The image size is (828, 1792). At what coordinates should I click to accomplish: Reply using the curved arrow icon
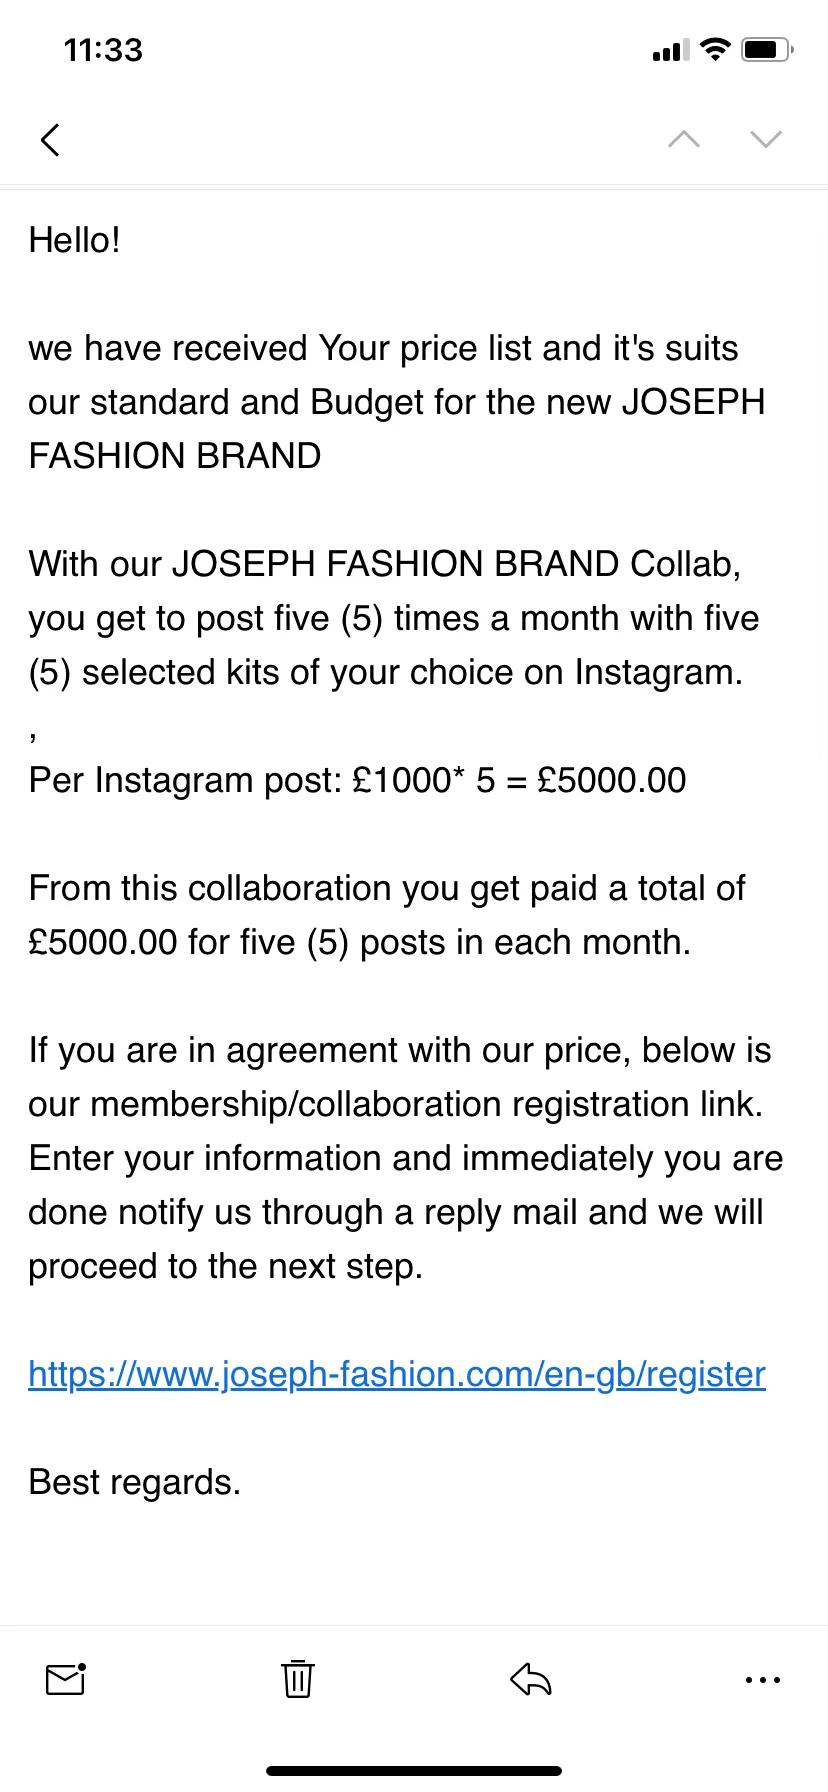(530, 1679)
